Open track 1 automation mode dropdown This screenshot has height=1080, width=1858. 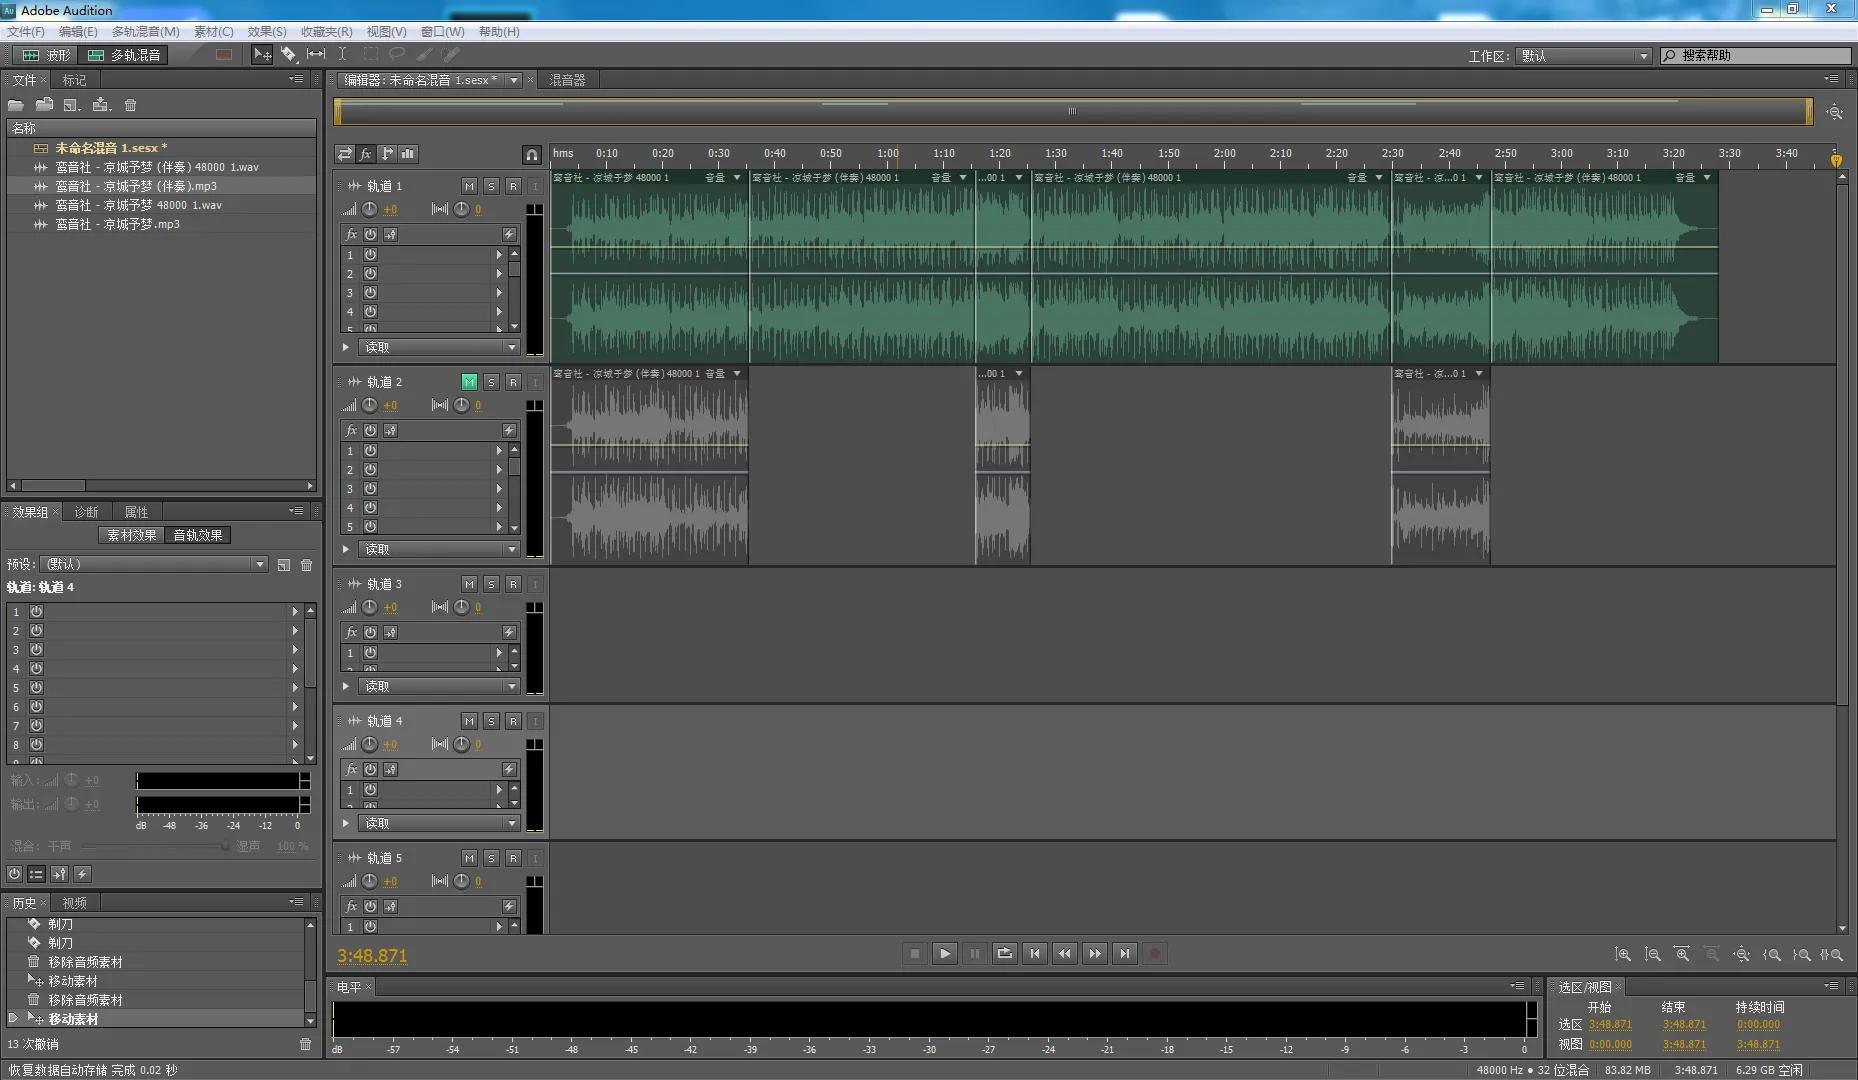coord(438,348)
